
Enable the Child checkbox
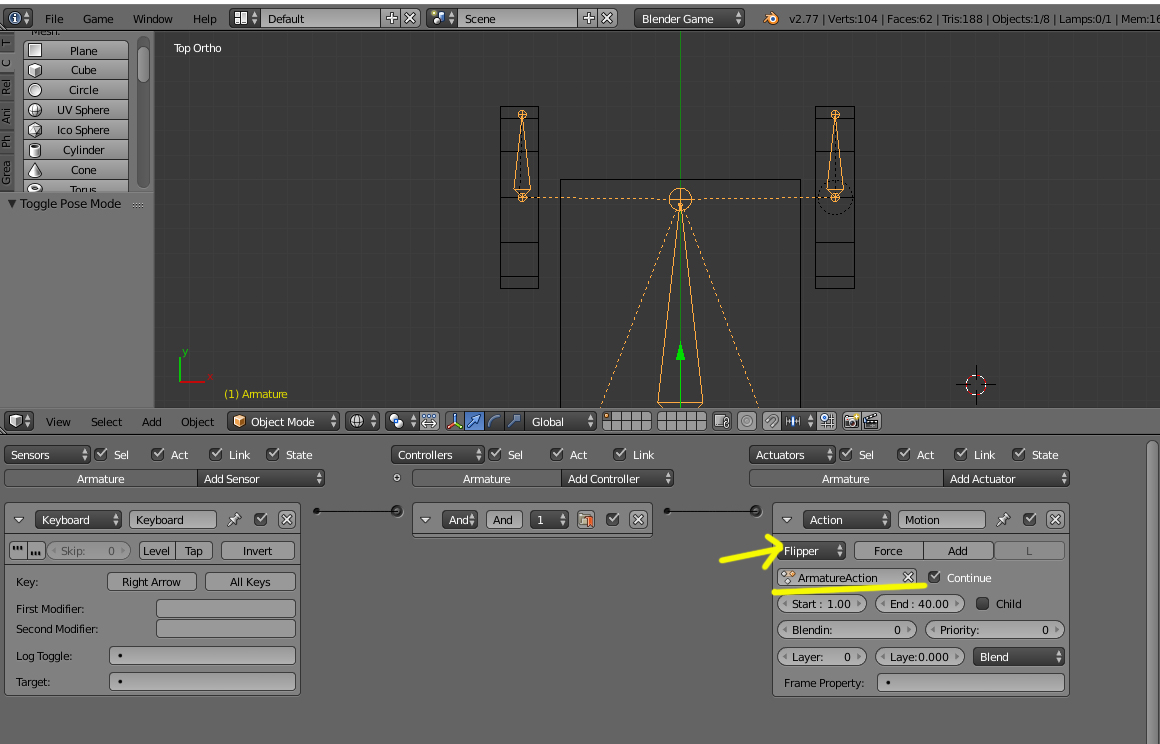(x=982, y=603)
